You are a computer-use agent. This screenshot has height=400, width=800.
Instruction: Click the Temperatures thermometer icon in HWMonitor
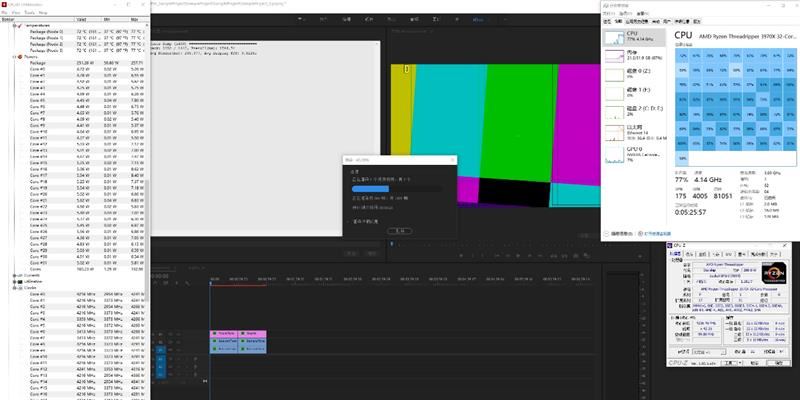(x=20, y=25)
